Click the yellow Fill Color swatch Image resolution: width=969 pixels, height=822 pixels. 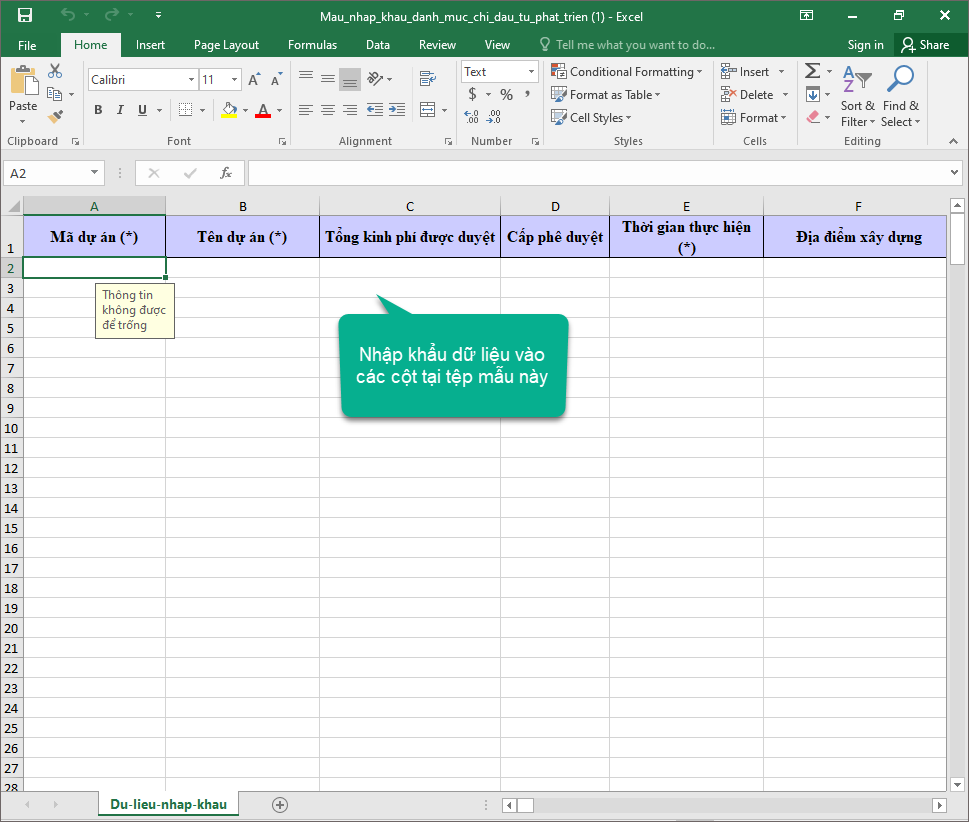(229, 110)
